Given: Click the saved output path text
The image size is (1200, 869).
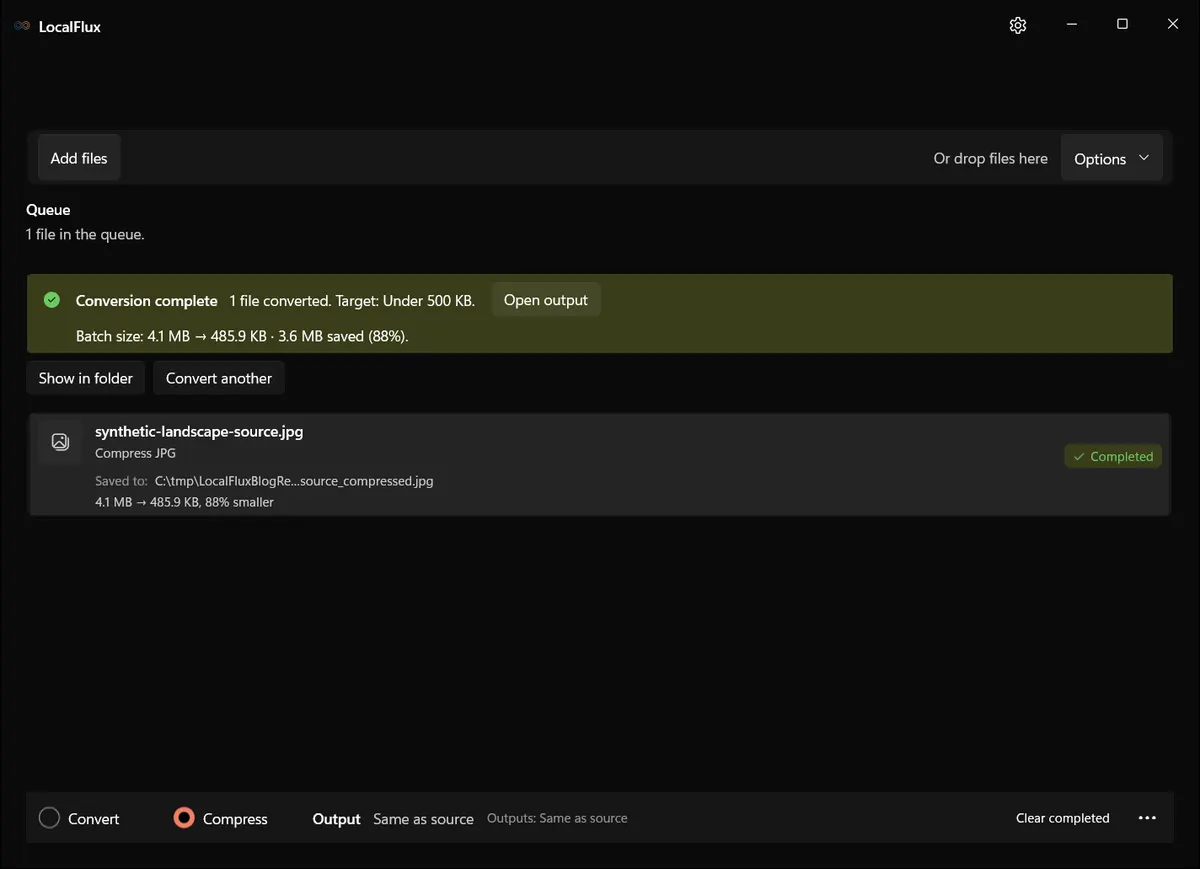Looking at the screenshot, I should (x=294, y=481).
